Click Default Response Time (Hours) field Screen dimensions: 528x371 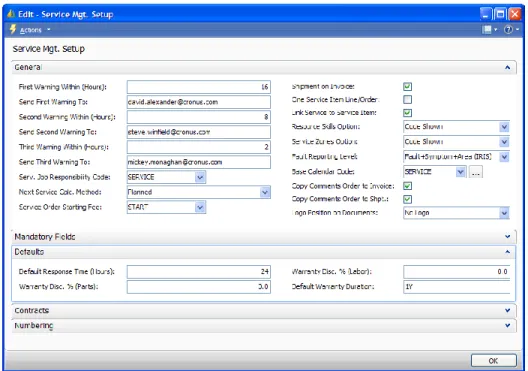pos(199,272)
